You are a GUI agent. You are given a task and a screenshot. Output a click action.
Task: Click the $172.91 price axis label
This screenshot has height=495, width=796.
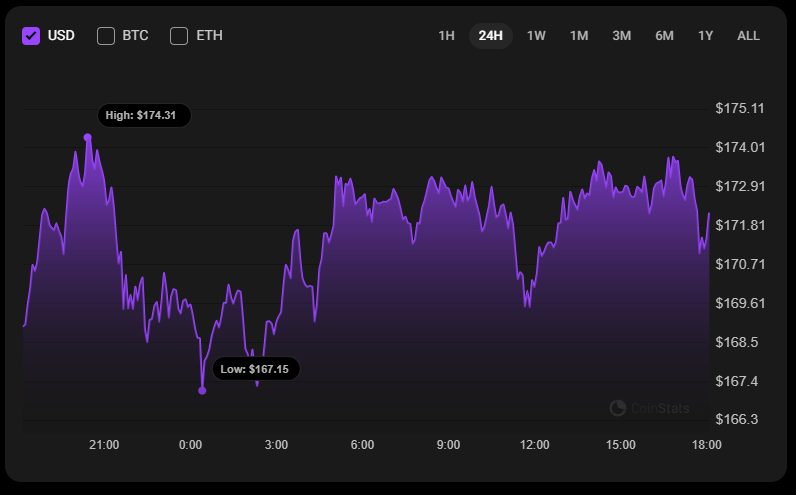740,186
